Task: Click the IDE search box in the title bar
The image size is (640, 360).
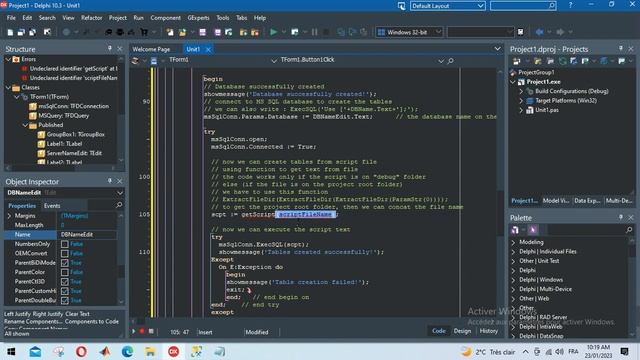Action: pos(523,6)
